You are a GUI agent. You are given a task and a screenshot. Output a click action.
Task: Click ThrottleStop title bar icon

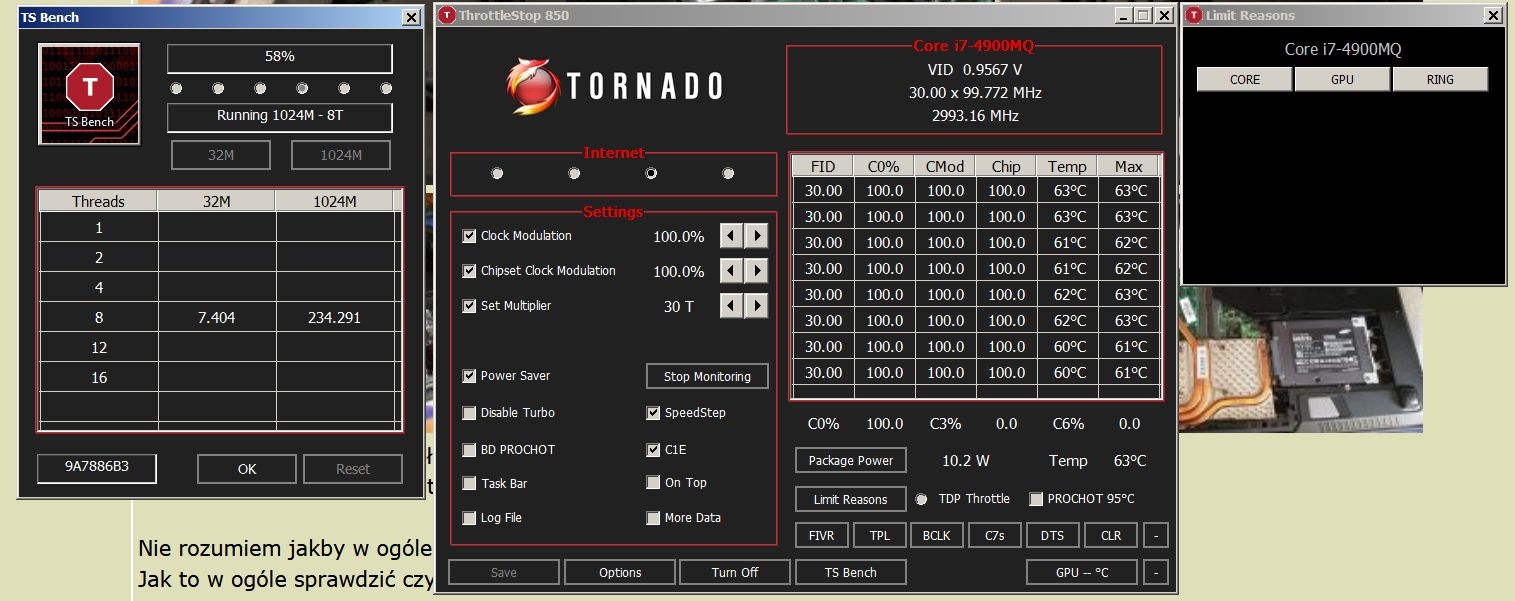click(446, 15)
